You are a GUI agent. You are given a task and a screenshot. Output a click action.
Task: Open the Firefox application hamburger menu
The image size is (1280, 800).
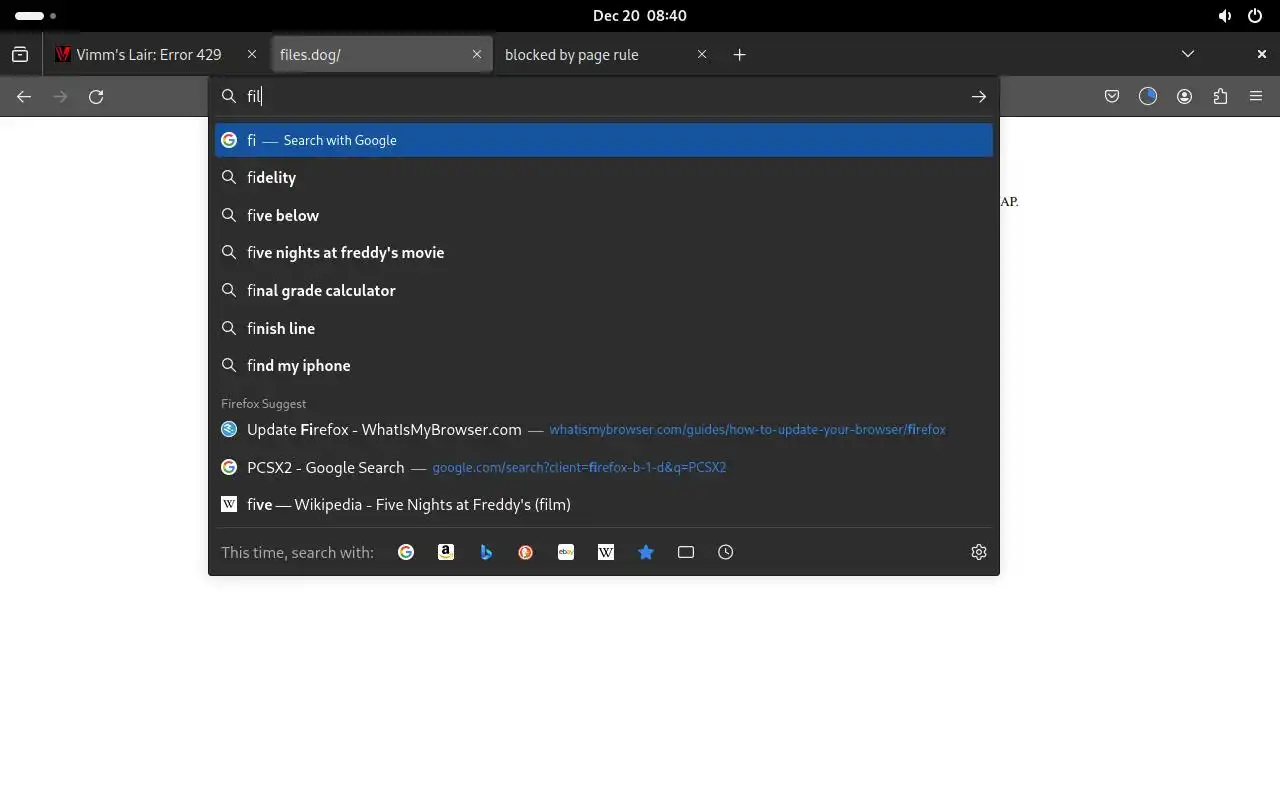pyautogui.click(x=1256, y=97)
